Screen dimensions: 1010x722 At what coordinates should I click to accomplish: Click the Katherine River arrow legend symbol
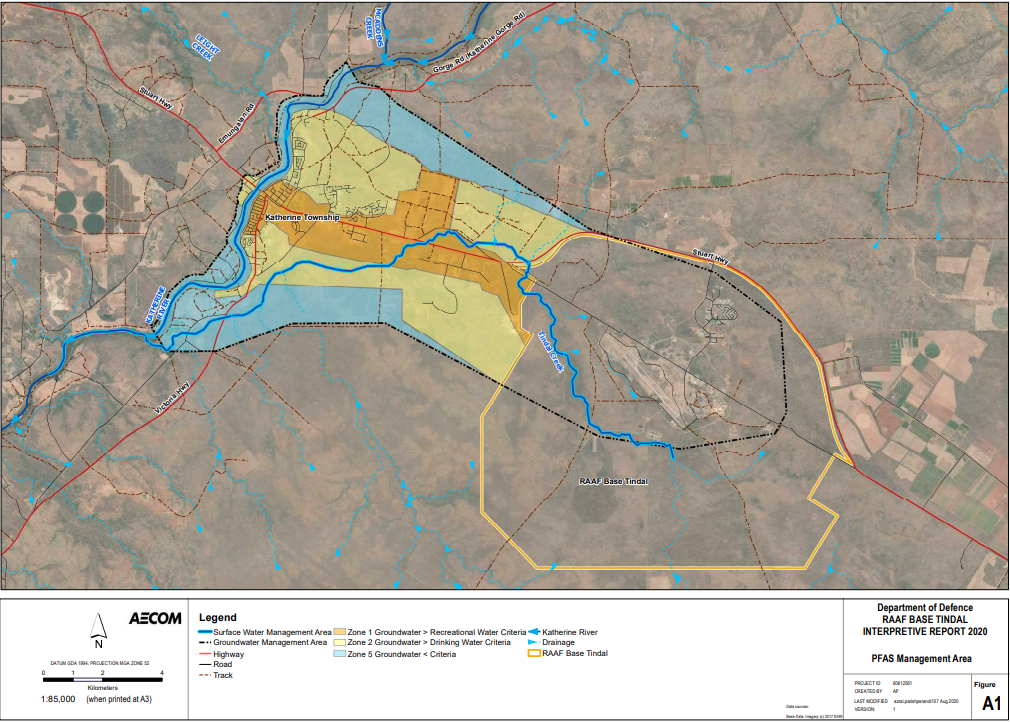(534, 632)
